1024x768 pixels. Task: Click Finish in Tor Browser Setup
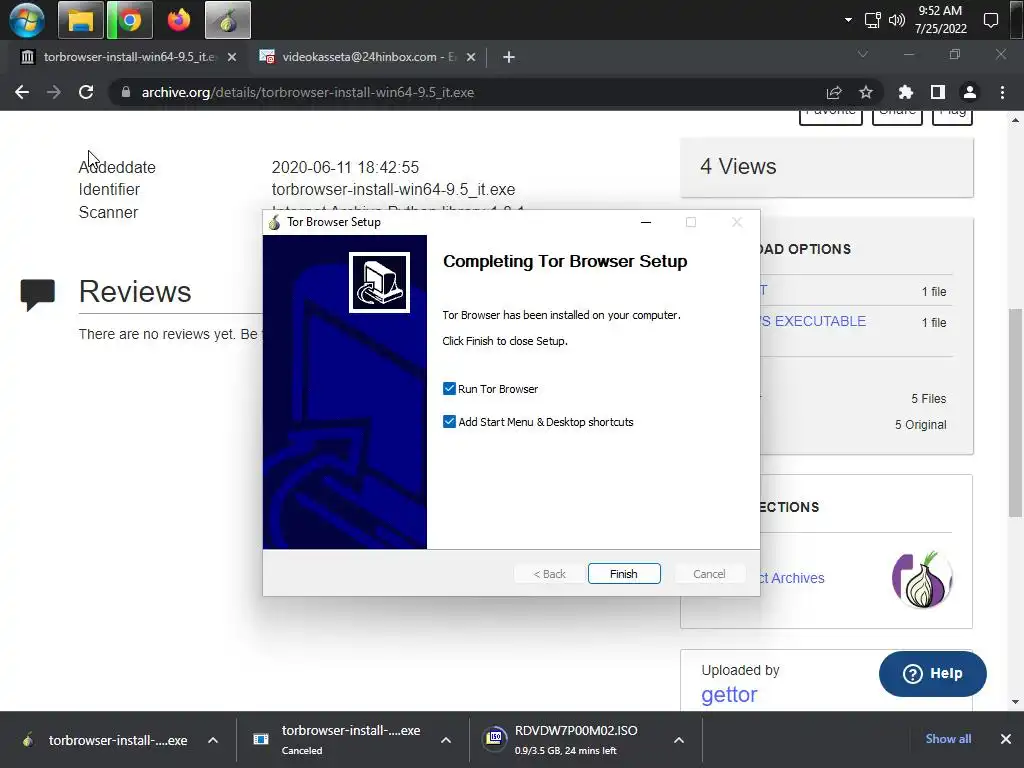click(x=624, y=573)
